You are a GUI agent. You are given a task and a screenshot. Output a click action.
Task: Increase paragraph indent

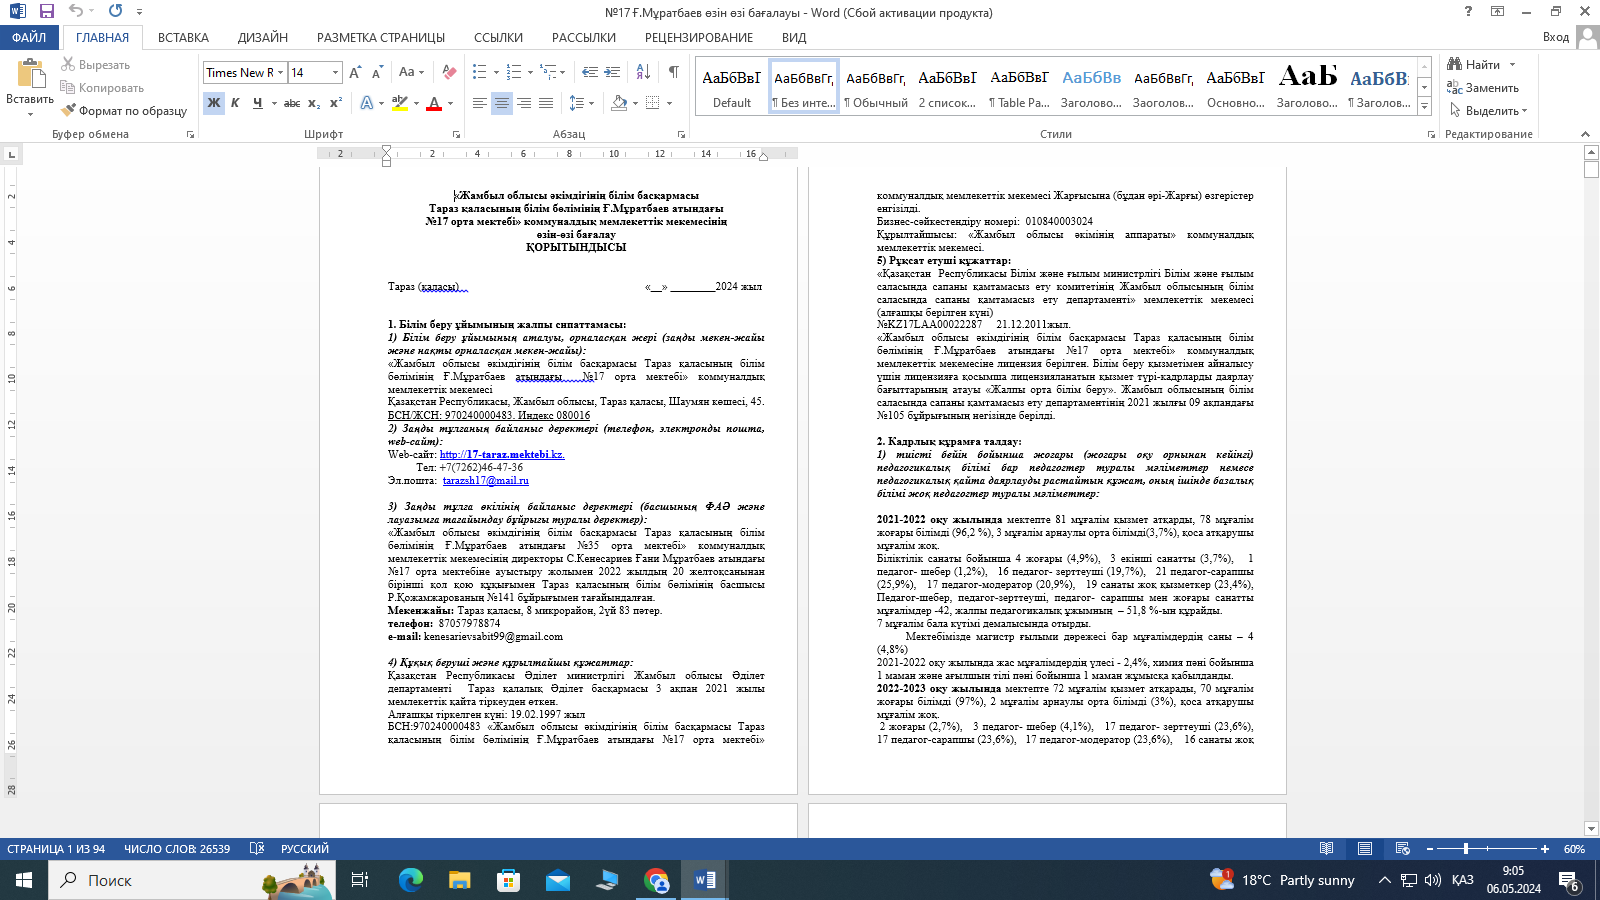click(612, 72)
